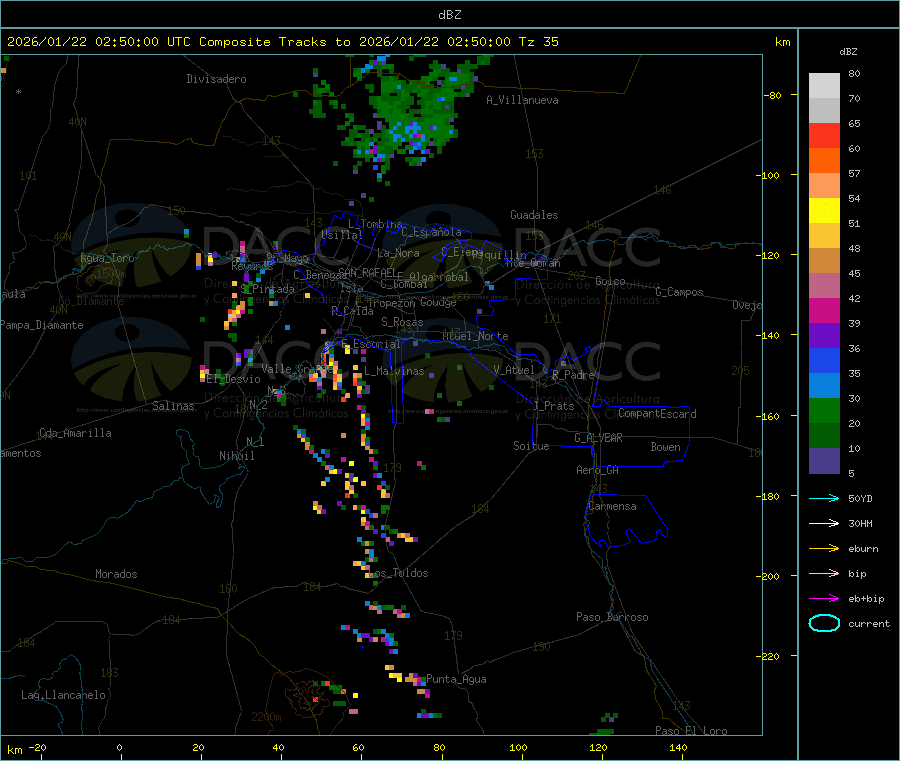
Task: Click the Carmensa map label
Action: 612,506
